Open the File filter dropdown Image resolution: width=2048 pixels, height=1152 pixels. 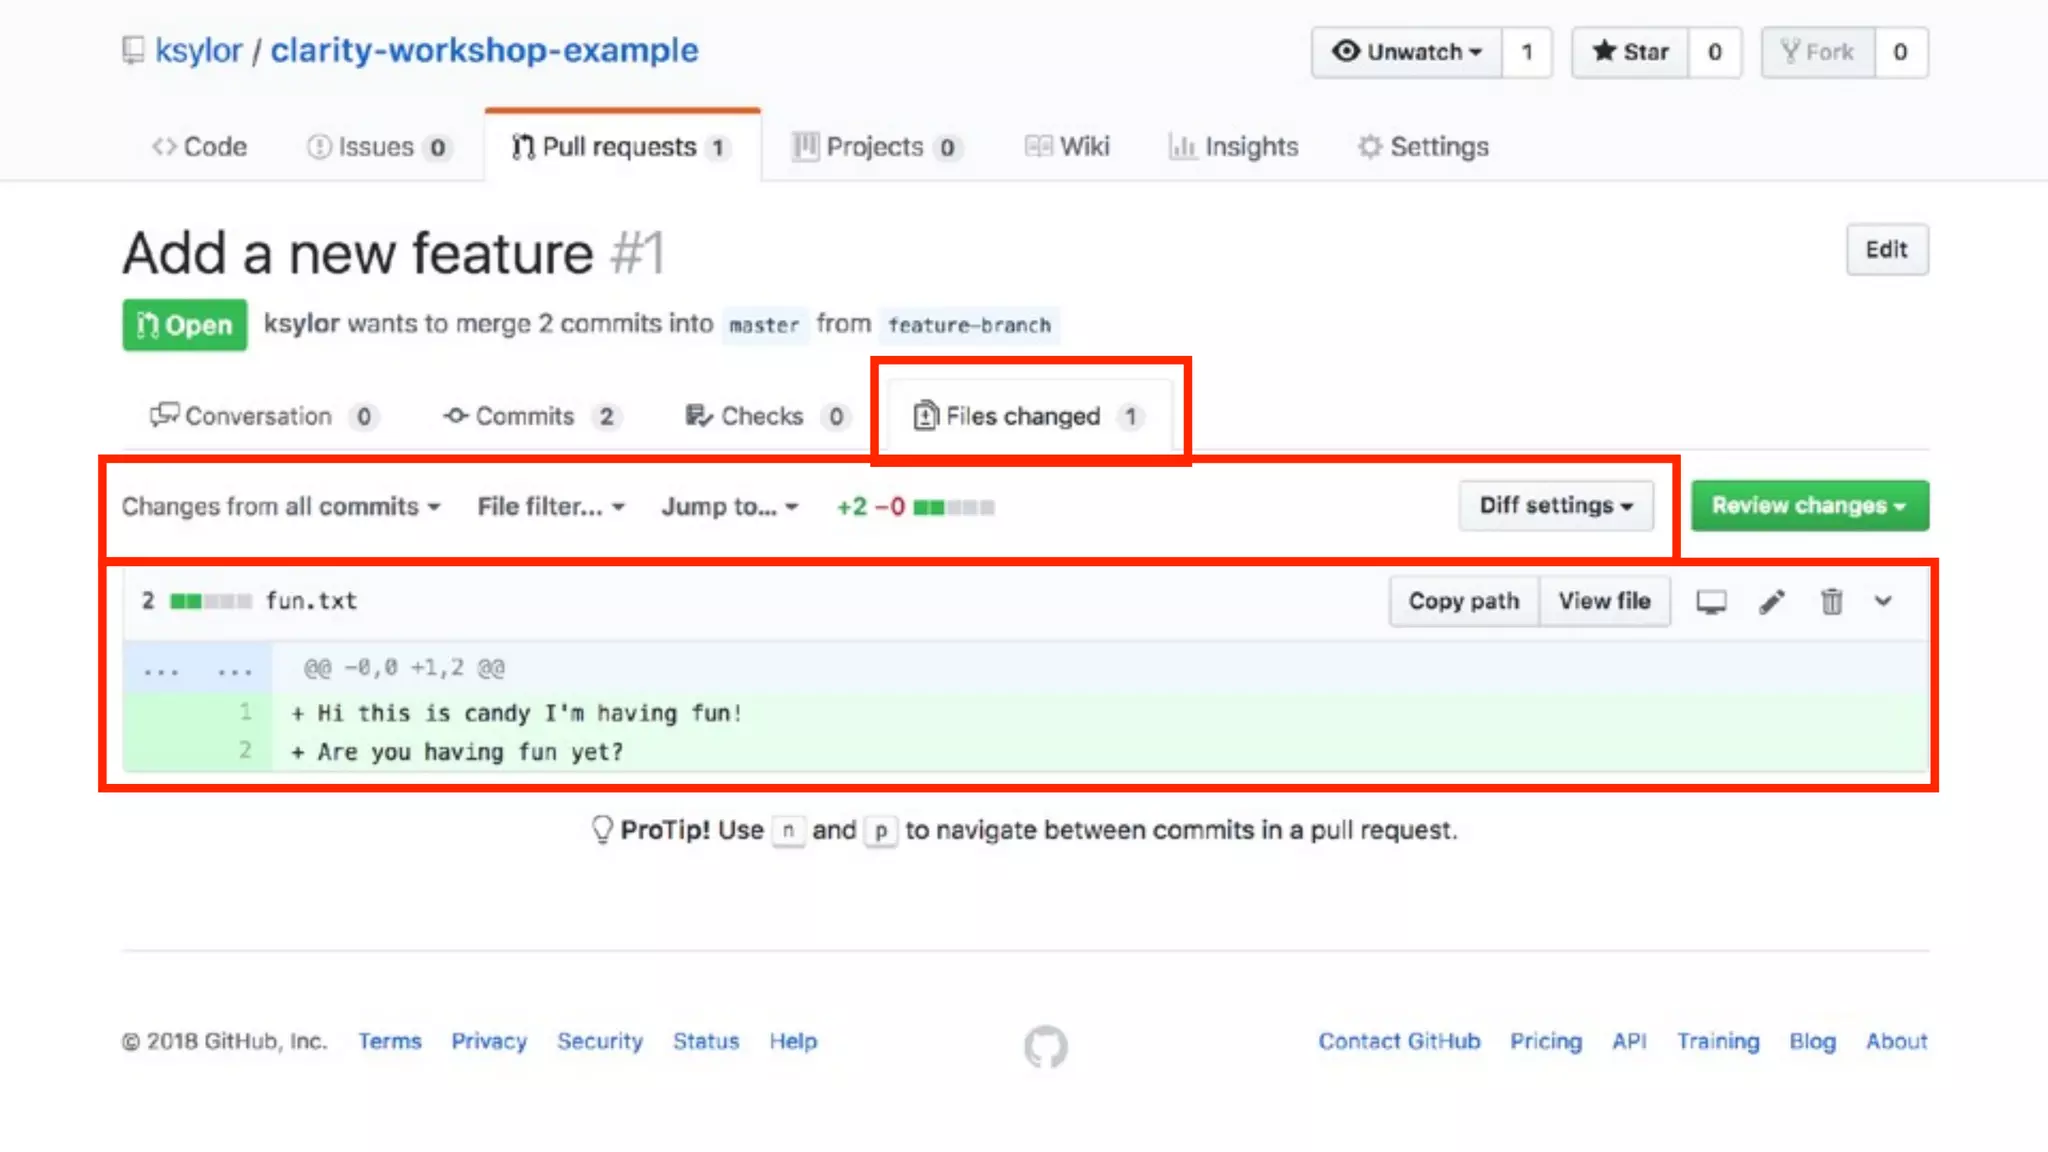tap(550, 507)
